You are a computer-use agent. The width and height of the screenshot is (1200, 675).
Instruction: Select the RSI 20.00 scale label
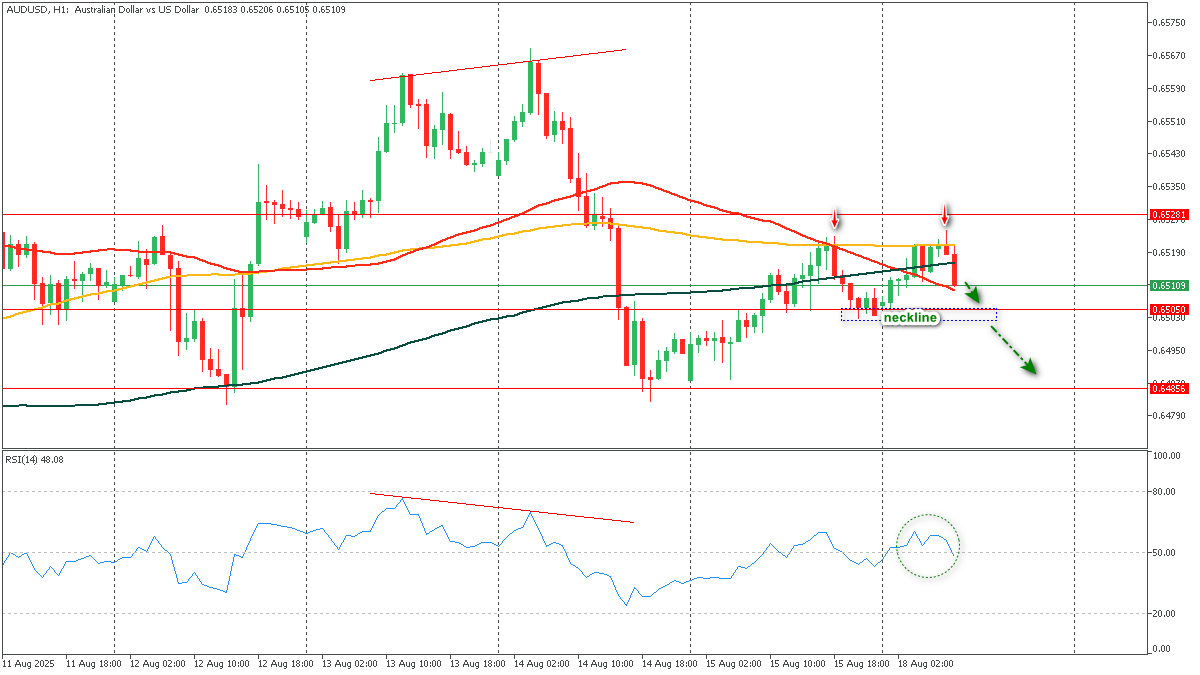click(x=1165, y=613)
